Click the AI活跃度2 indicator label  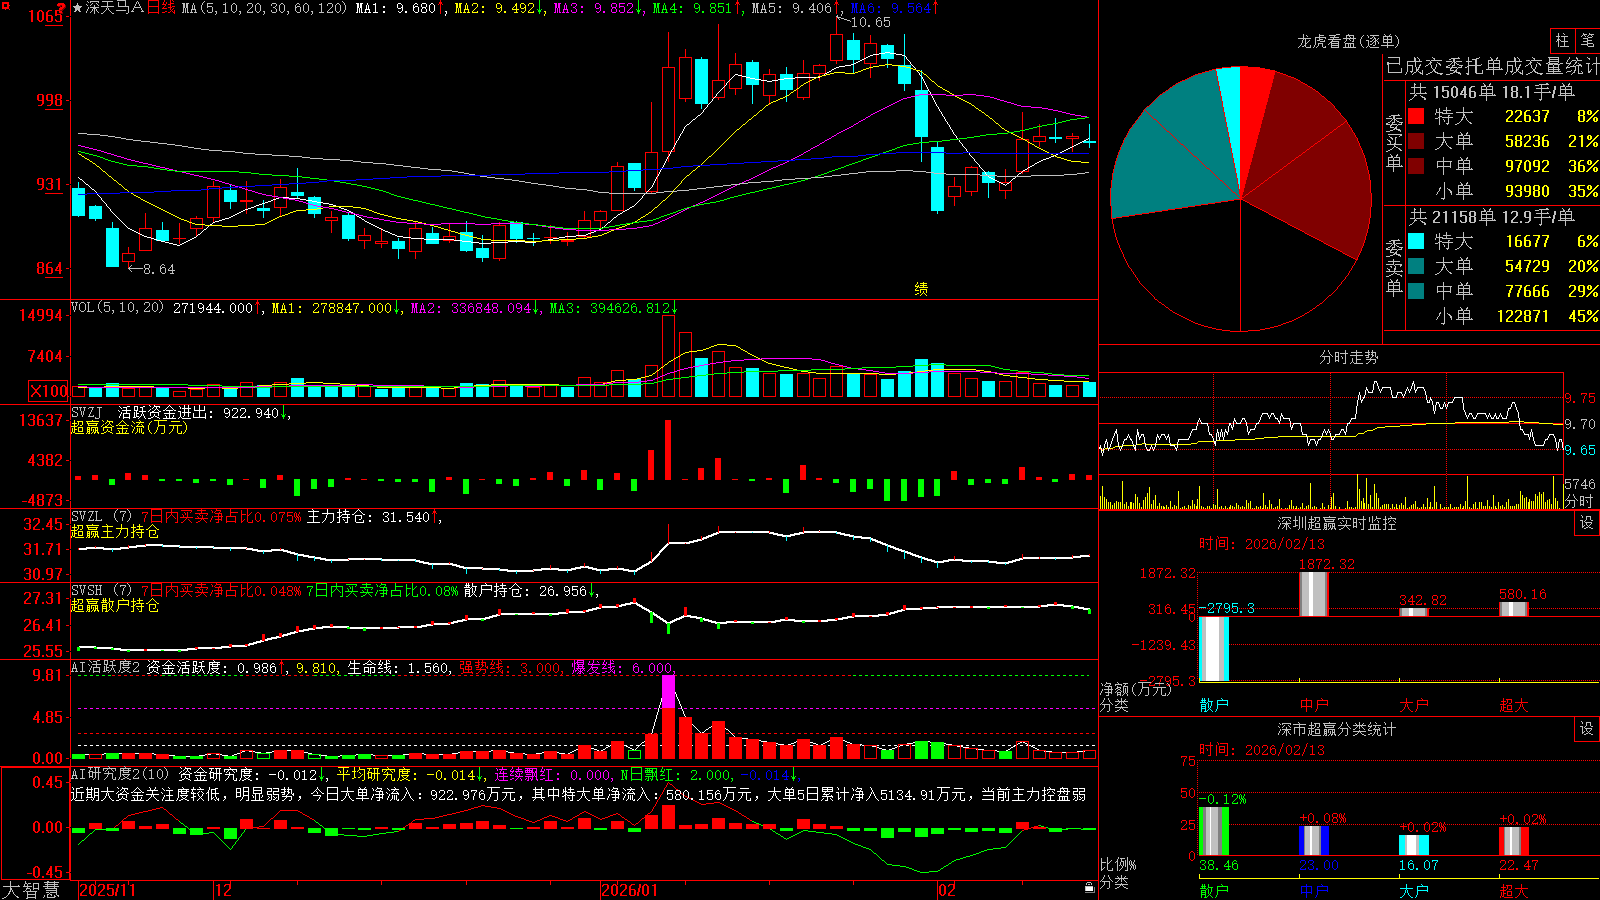coord(106,667)
